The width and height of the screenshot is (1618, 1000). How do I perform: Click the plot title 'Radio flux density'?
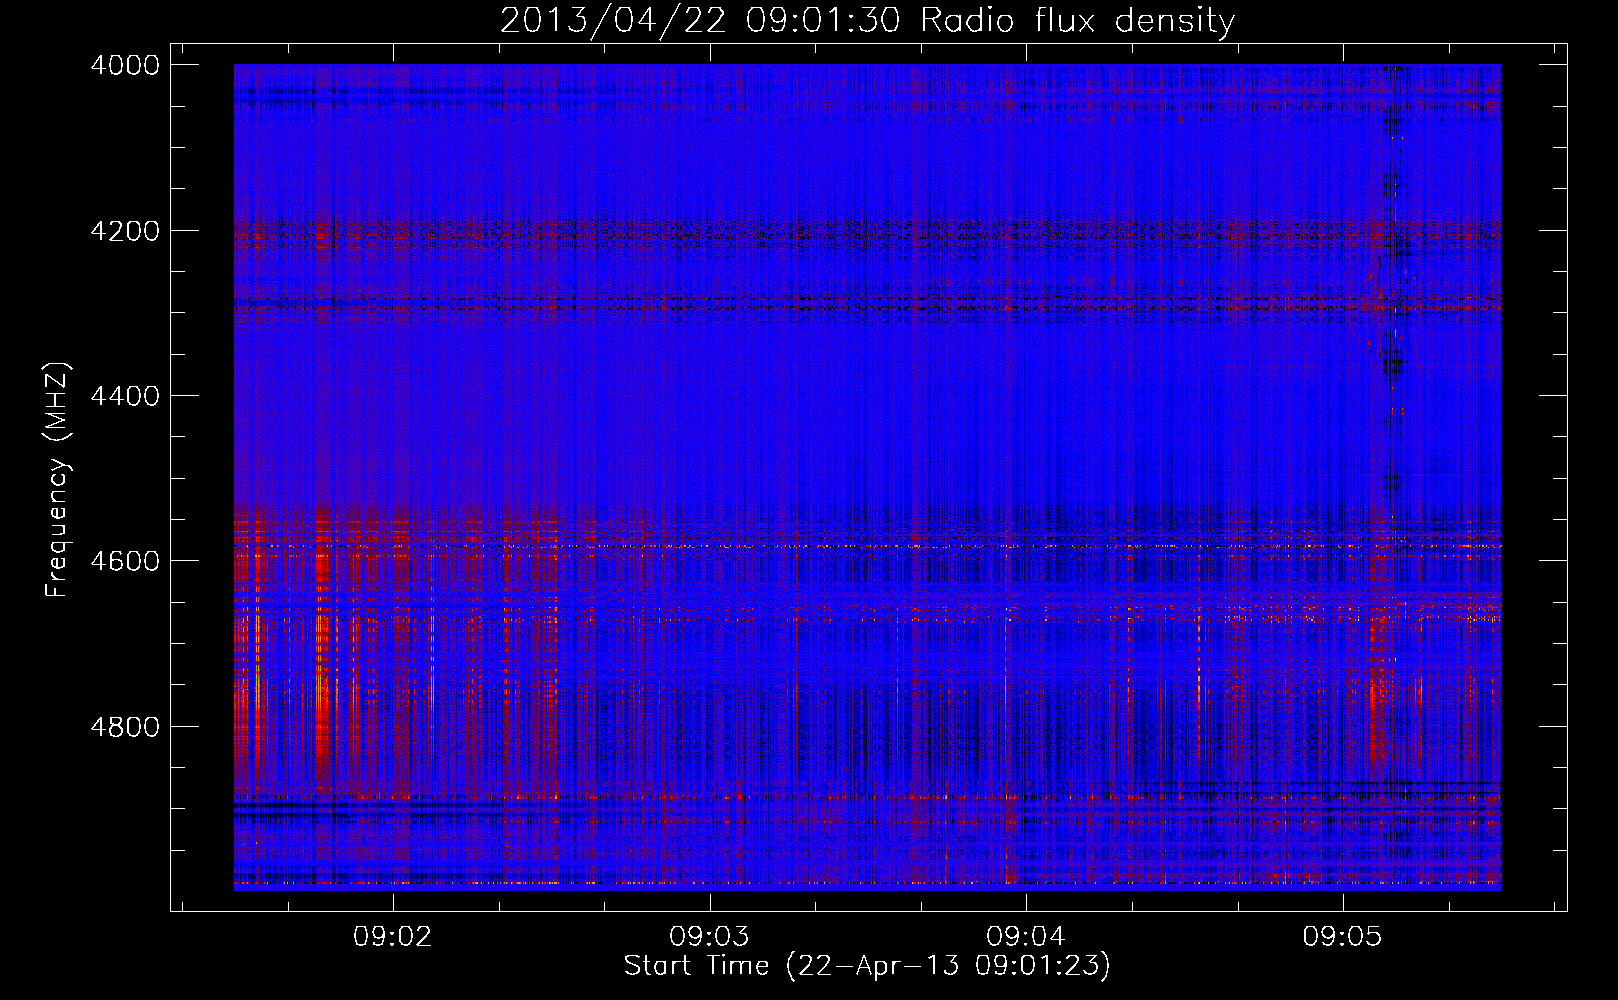[1077, 21]
